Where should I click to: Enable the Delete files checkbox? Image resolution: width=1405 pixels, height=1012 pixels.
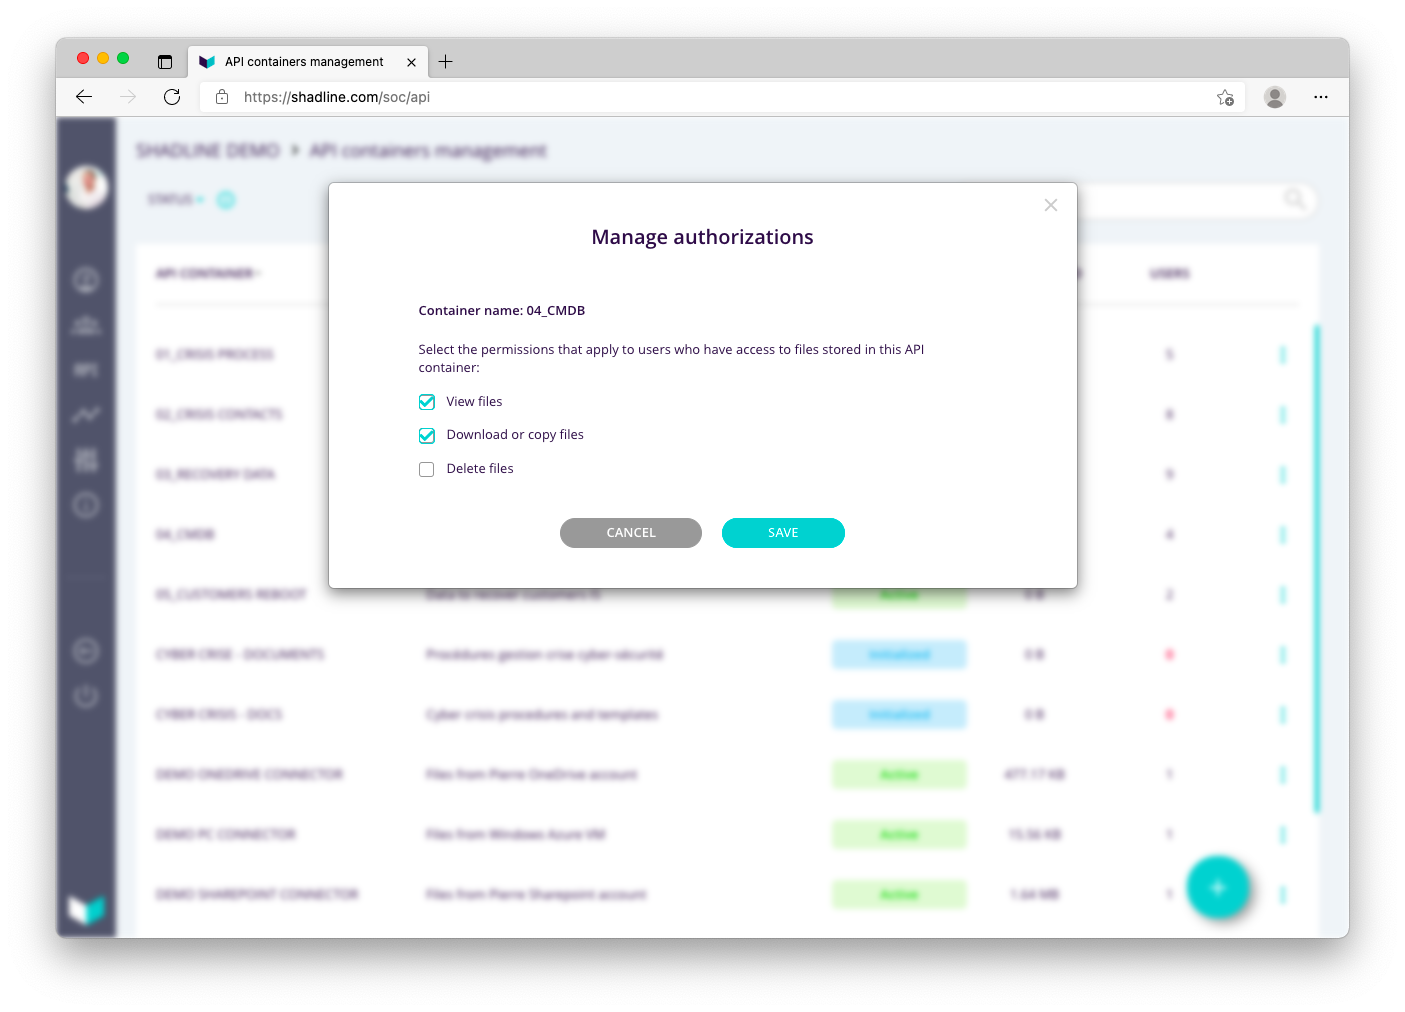click(427, 469)
